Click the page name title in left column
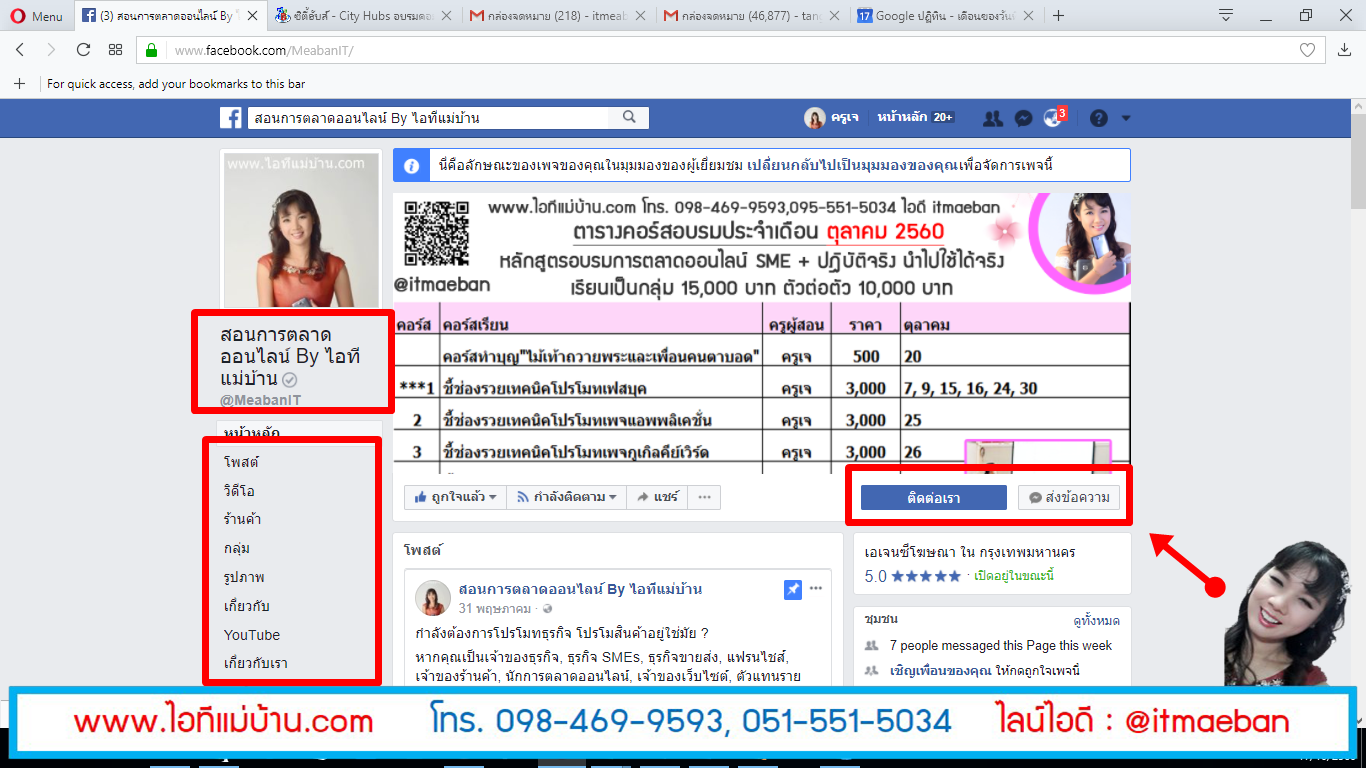The width and height of the screenshot is (1366, 768). coord(290,357)
